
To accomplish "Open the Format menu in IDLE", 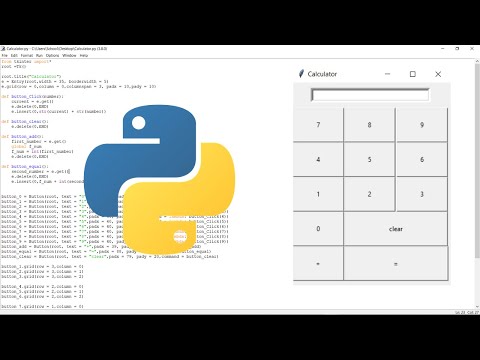I will [27, 55].
